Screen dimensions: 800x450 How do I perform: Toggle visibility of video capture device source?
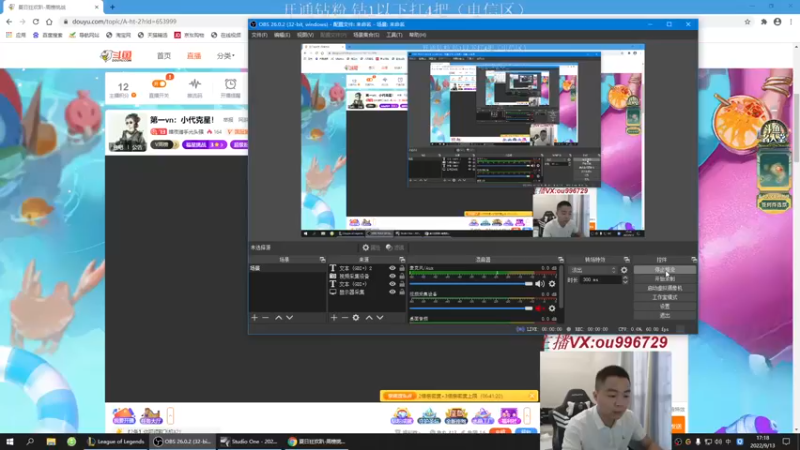coord(392,276)
